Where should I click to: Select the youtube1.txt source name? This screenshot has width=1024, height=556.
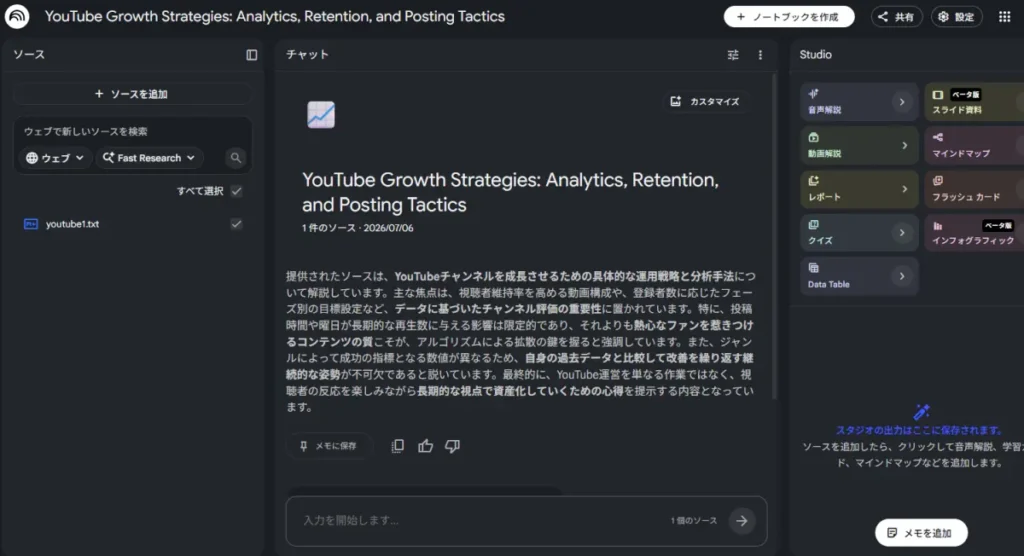[72, 224]
